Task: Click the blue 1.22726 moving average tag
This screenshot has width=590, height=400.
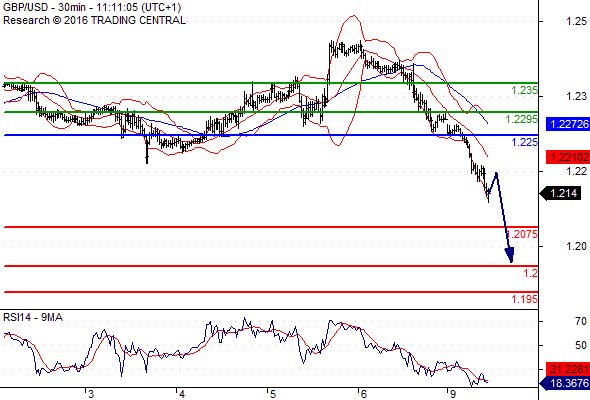Action: coord(568,124)
